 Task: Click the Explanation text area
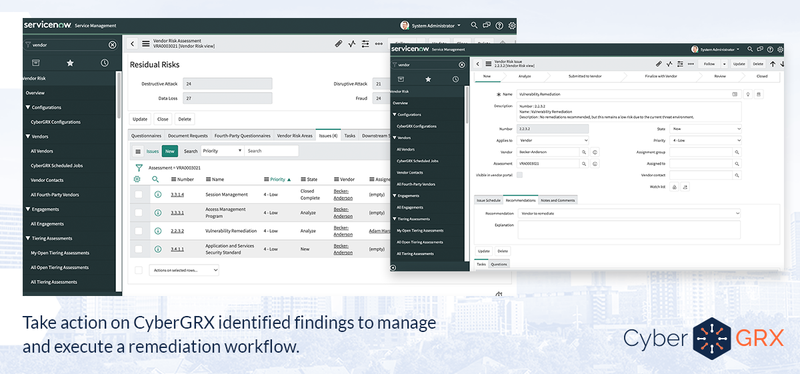point(629,230)
